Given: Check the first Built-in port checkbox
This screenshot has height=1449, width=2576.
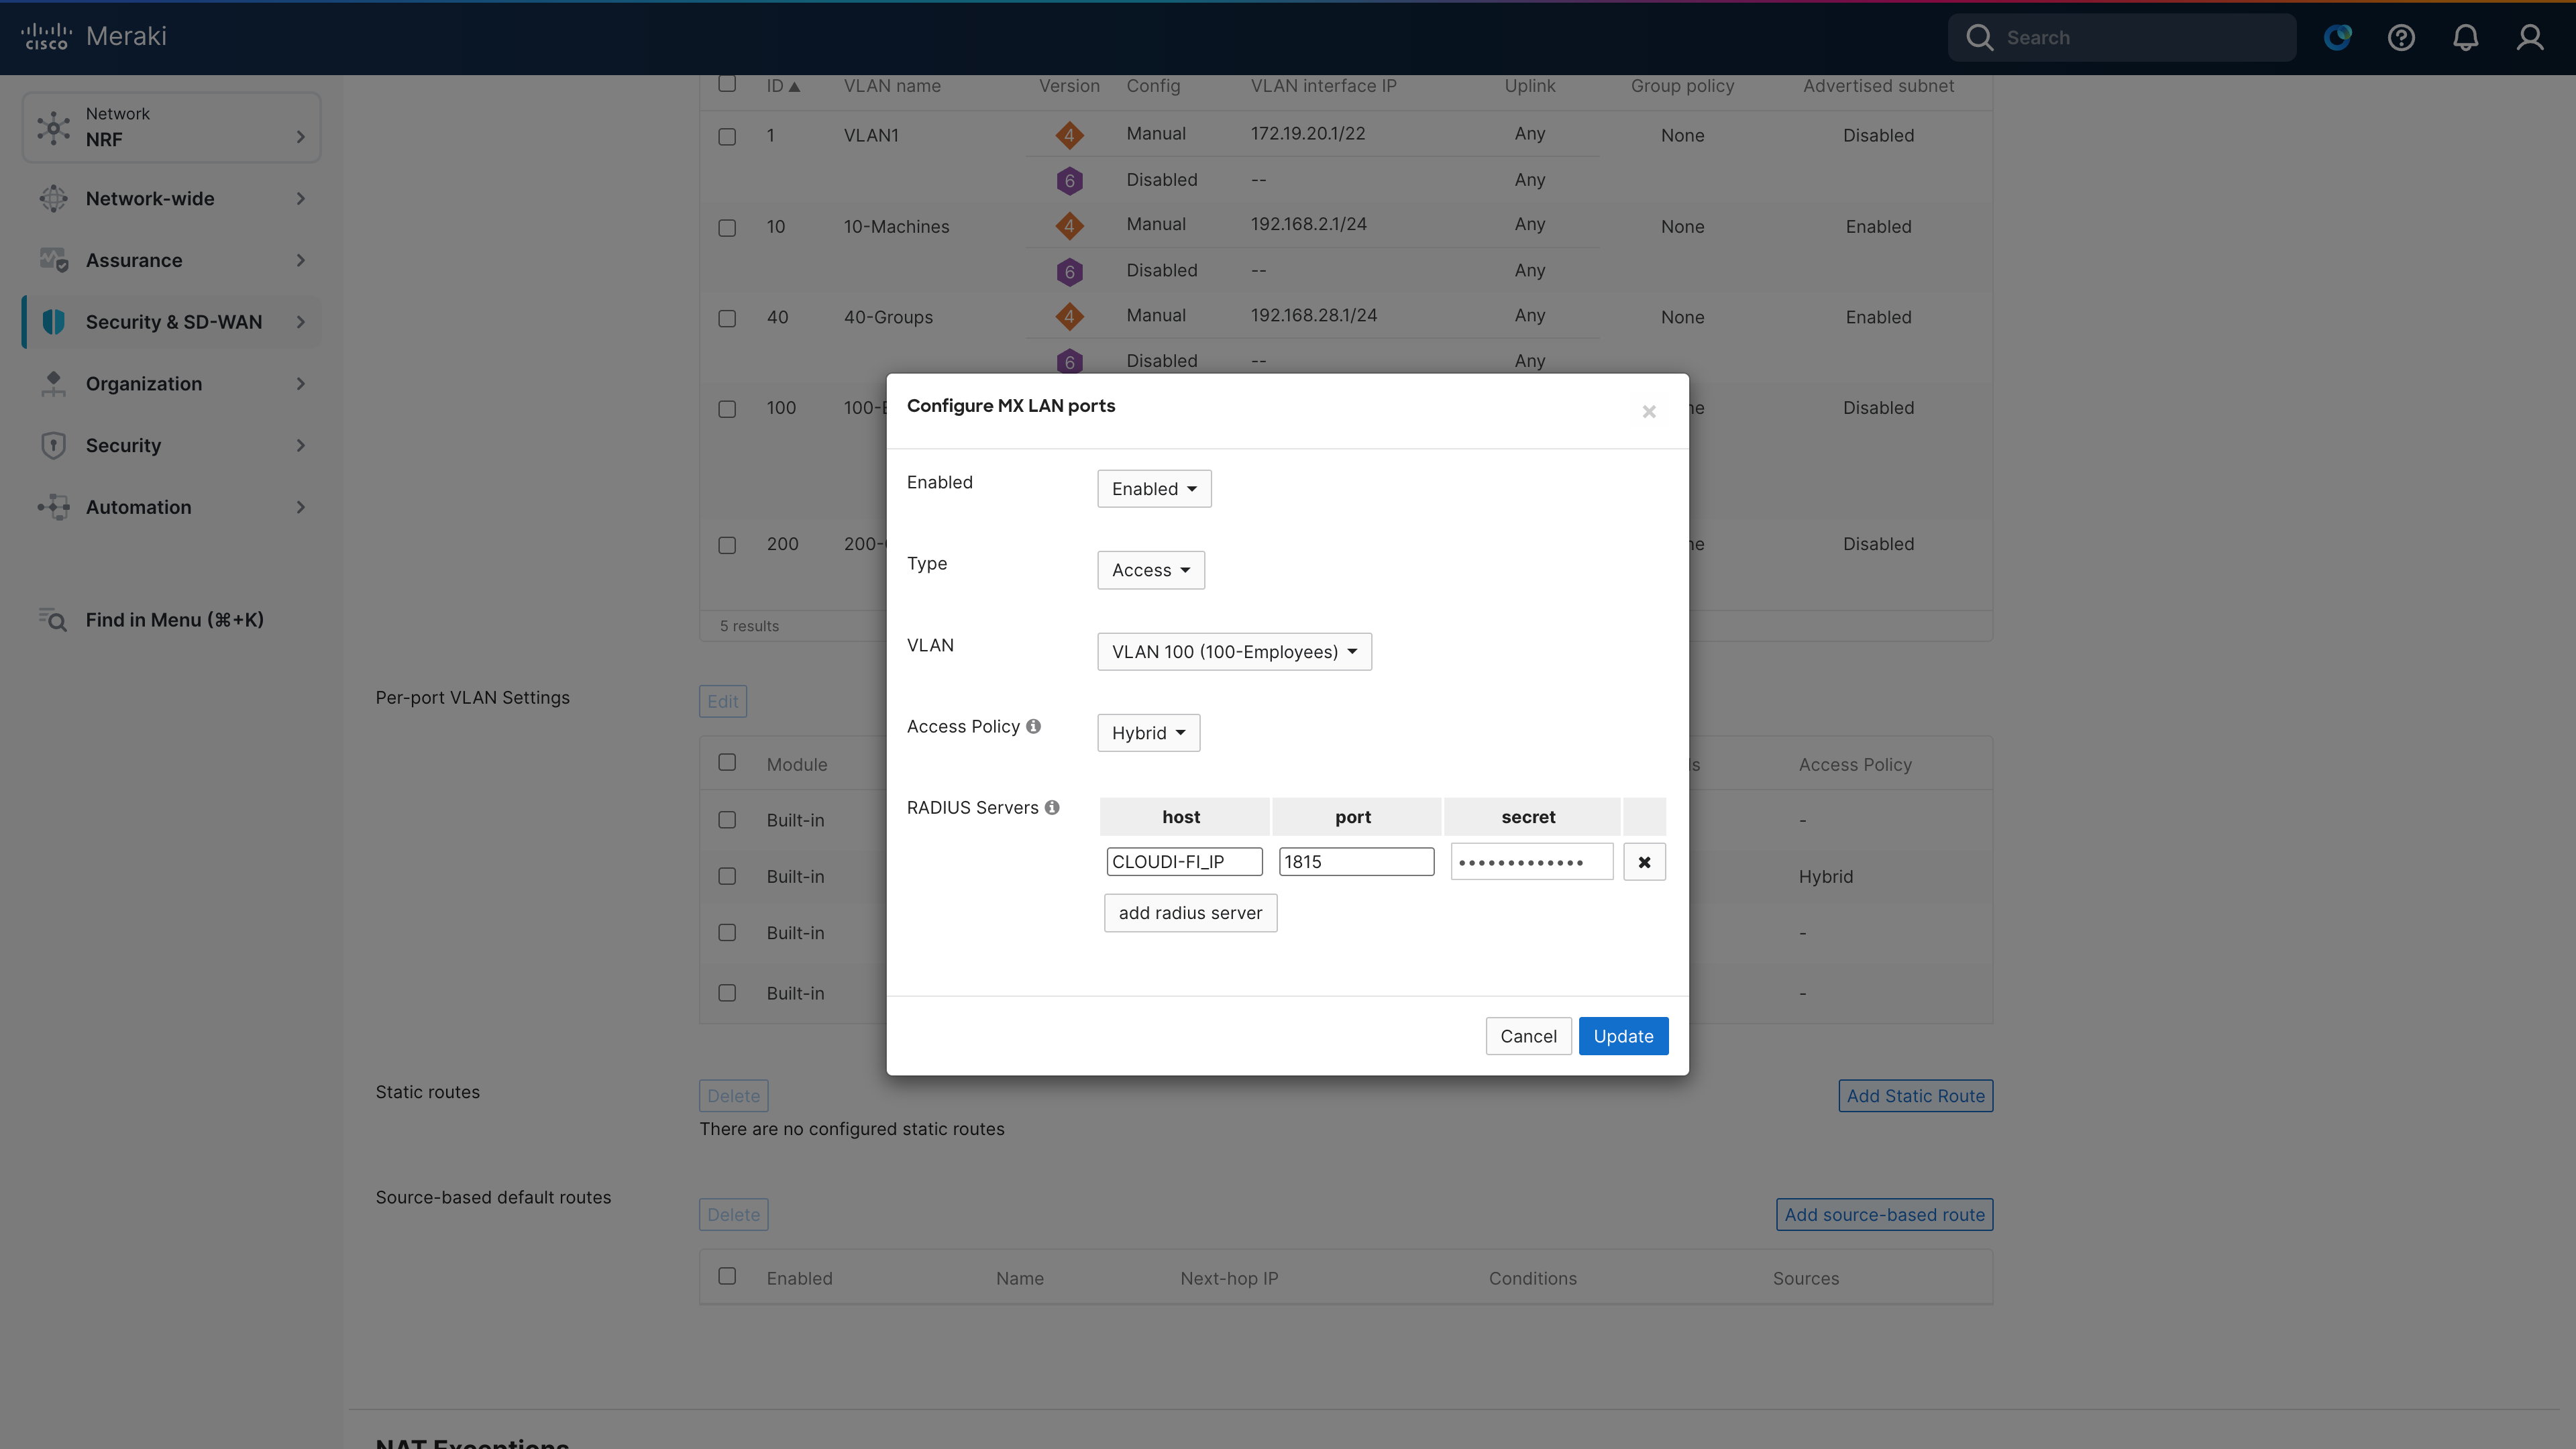Looking at the screenshot, I should [727, 820].
